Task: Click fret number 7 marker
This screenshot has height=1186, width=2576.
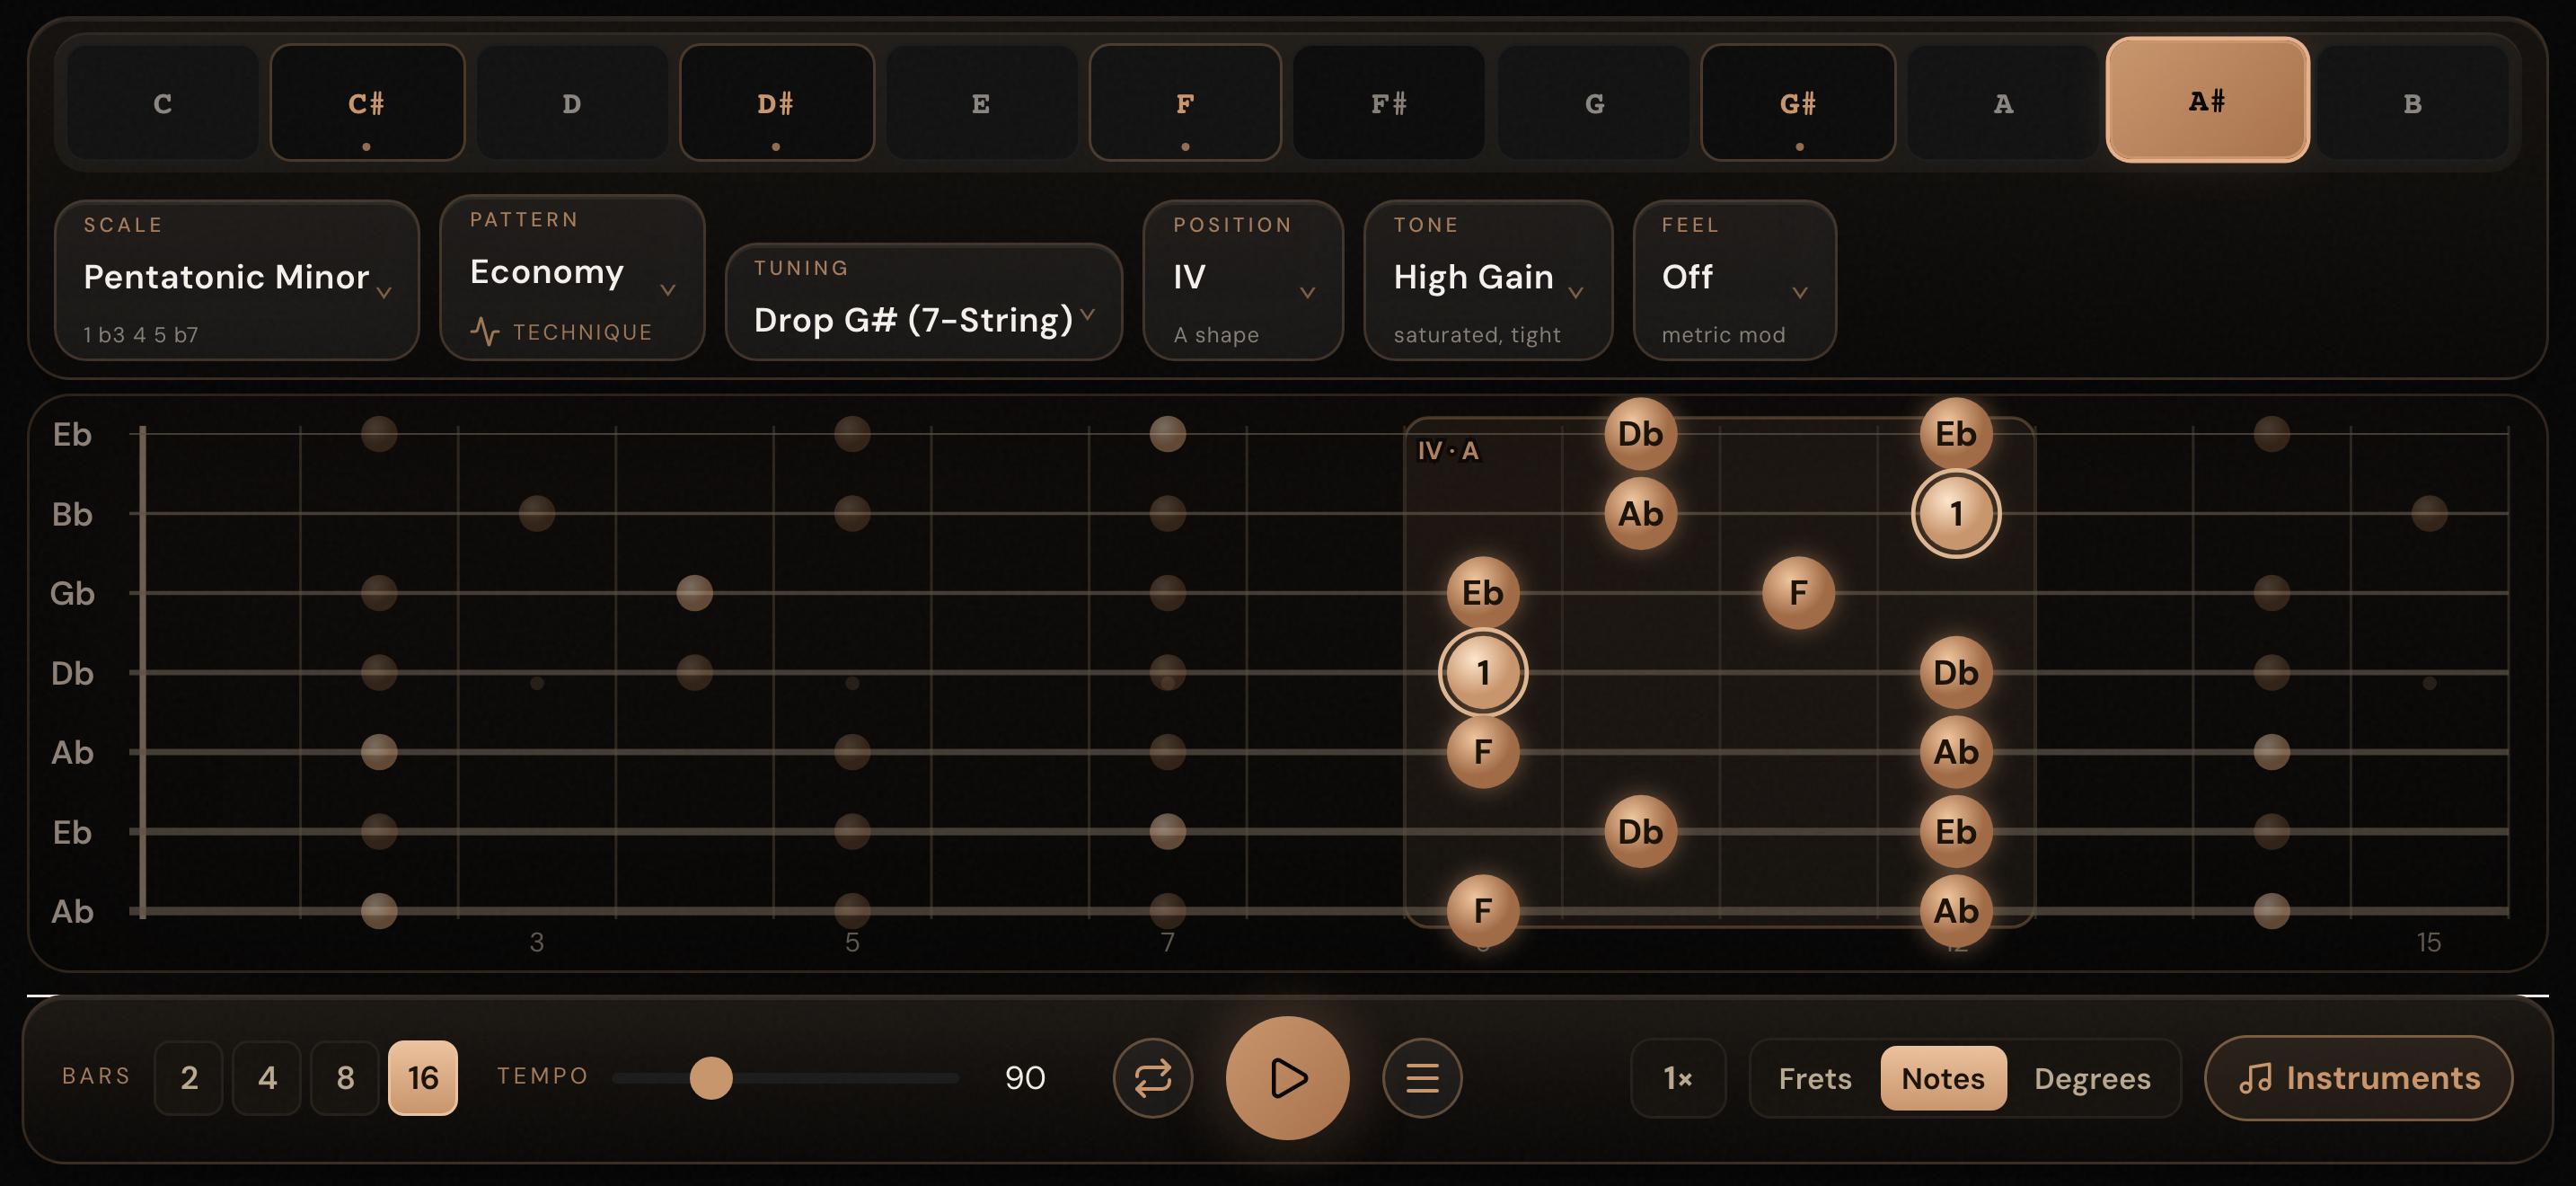Action: [1167, 942]
